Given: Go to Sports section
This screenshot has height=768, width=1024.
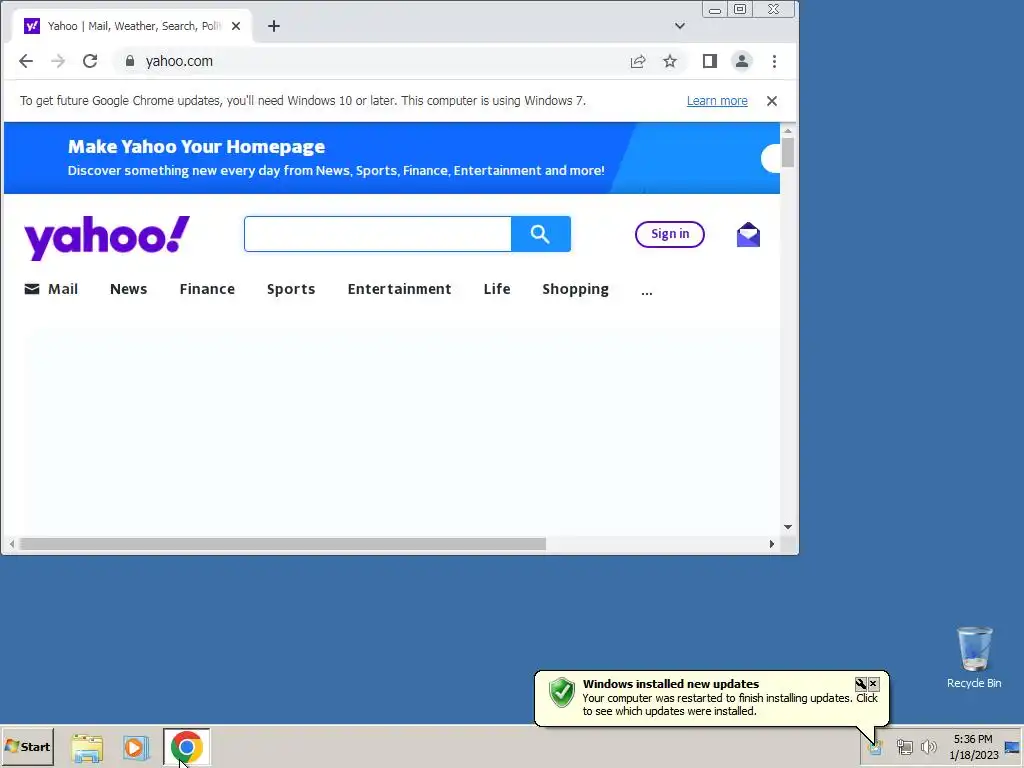Looking at the screenshot, I should pos(291,289).
